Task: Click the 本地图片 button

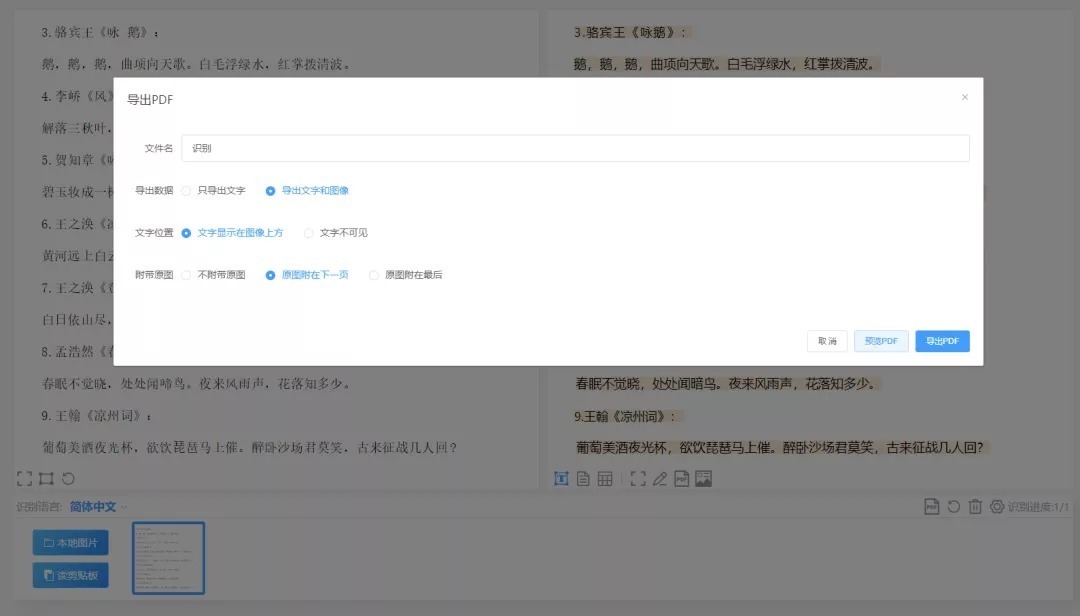Action: pos(71,543)
